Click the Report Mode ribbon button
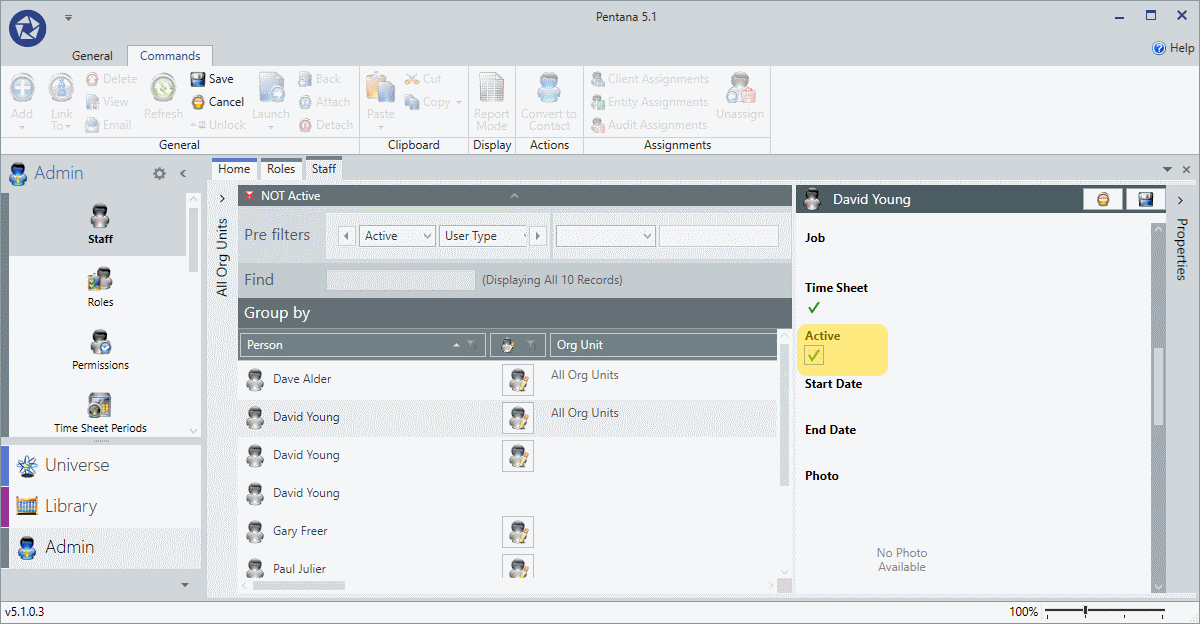Image resolution: width=1200 pixels, height=624 pixels. [x=491, y=100]
